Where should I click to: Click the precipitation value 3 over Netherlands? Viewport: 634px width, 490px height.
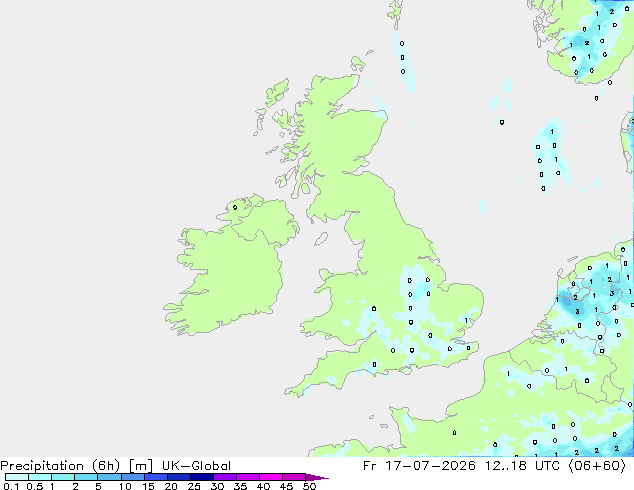(577, 311)
